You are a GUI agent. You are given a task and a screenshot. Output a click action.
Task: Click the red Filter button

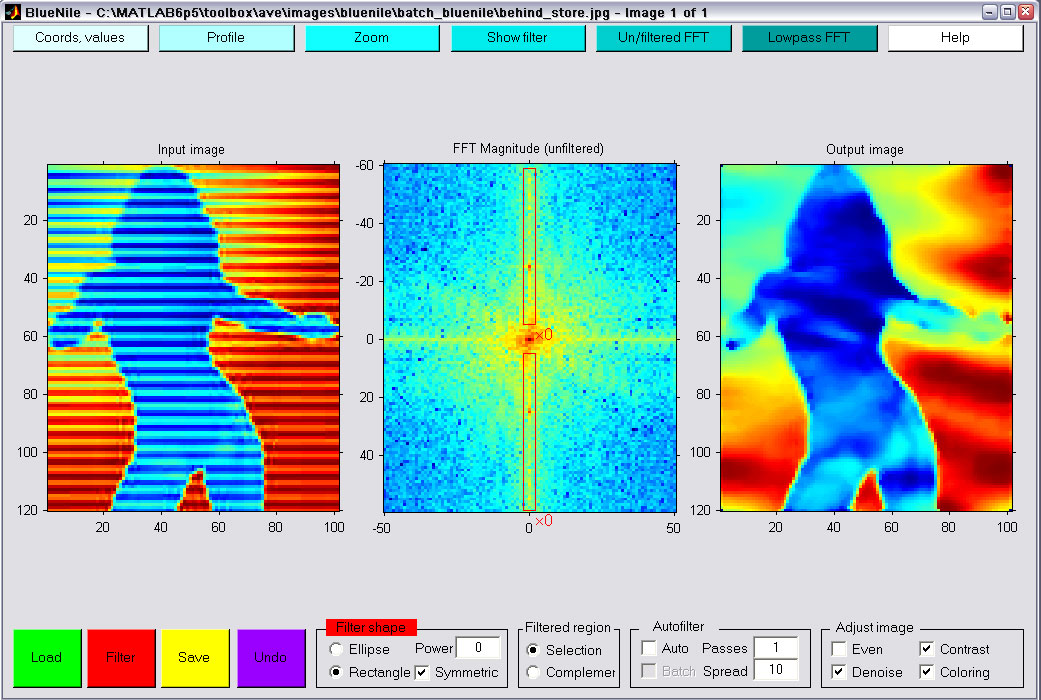121,657
